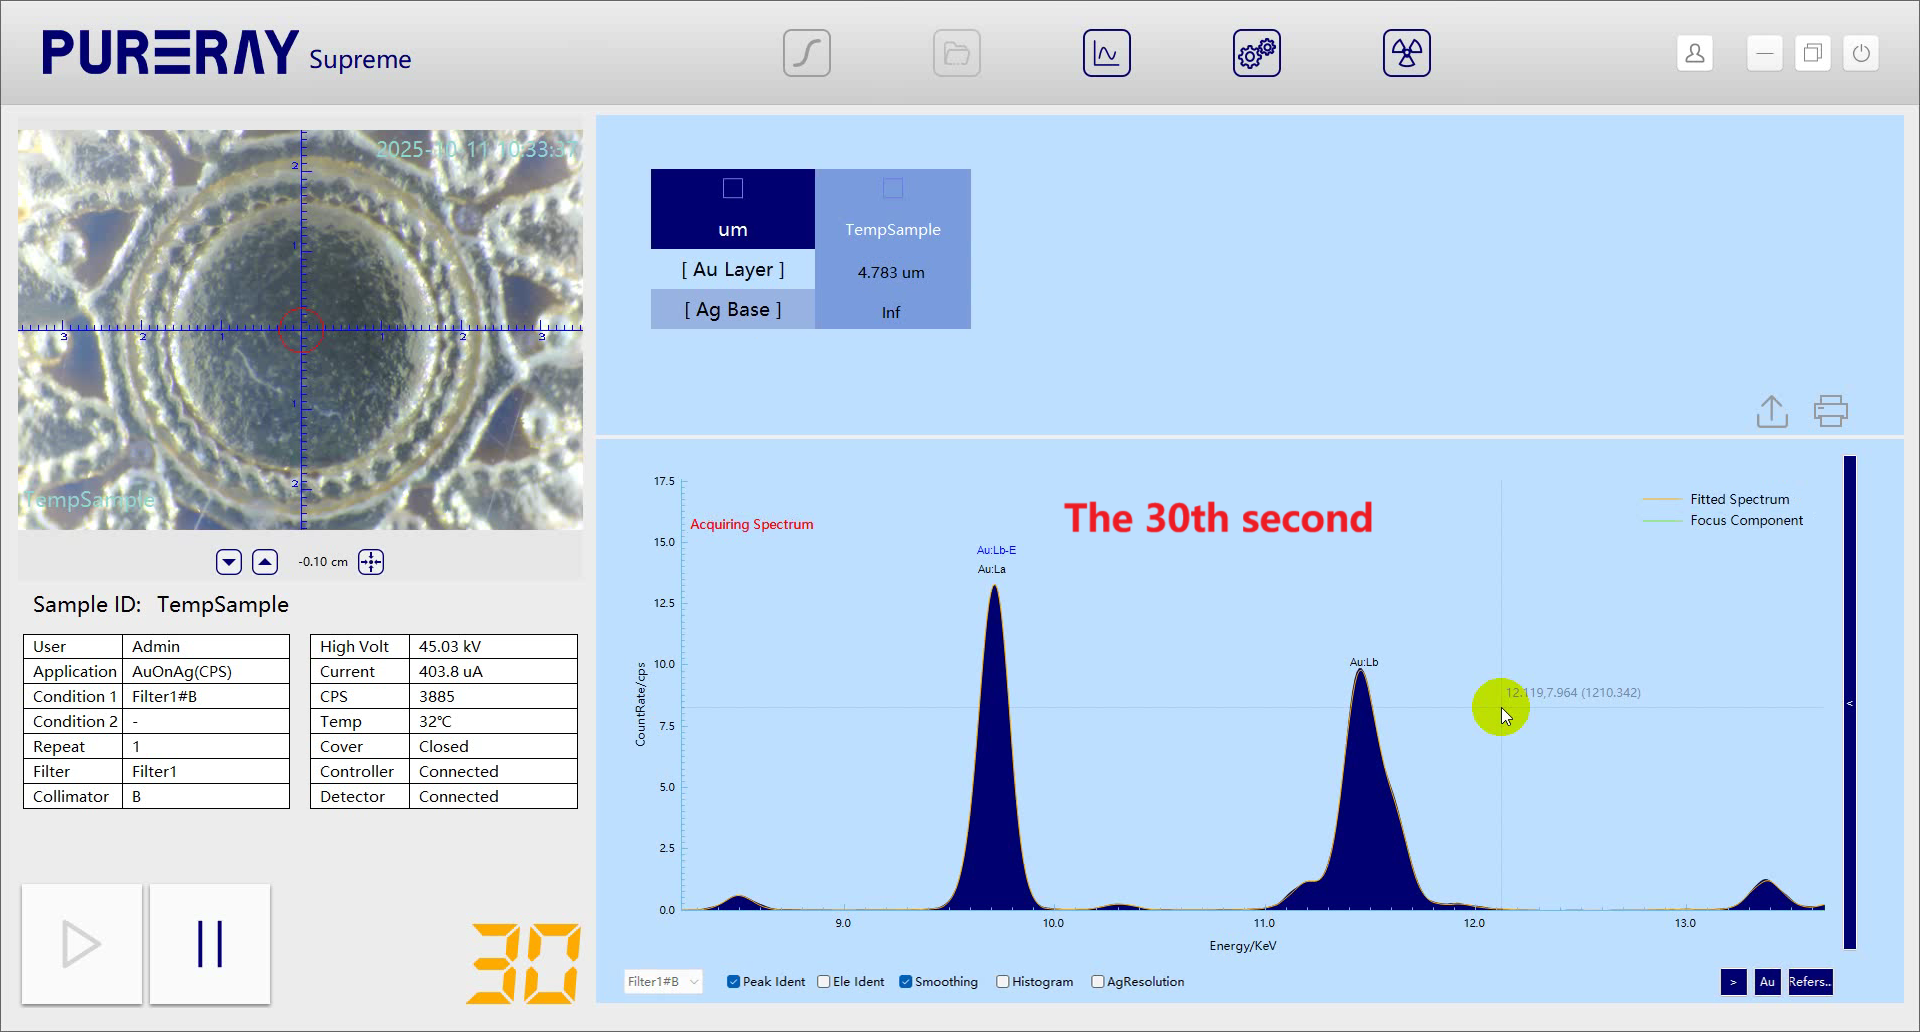Open the settings gears icon
Screen dimensions: 1920x1032
click(1256, 53)
